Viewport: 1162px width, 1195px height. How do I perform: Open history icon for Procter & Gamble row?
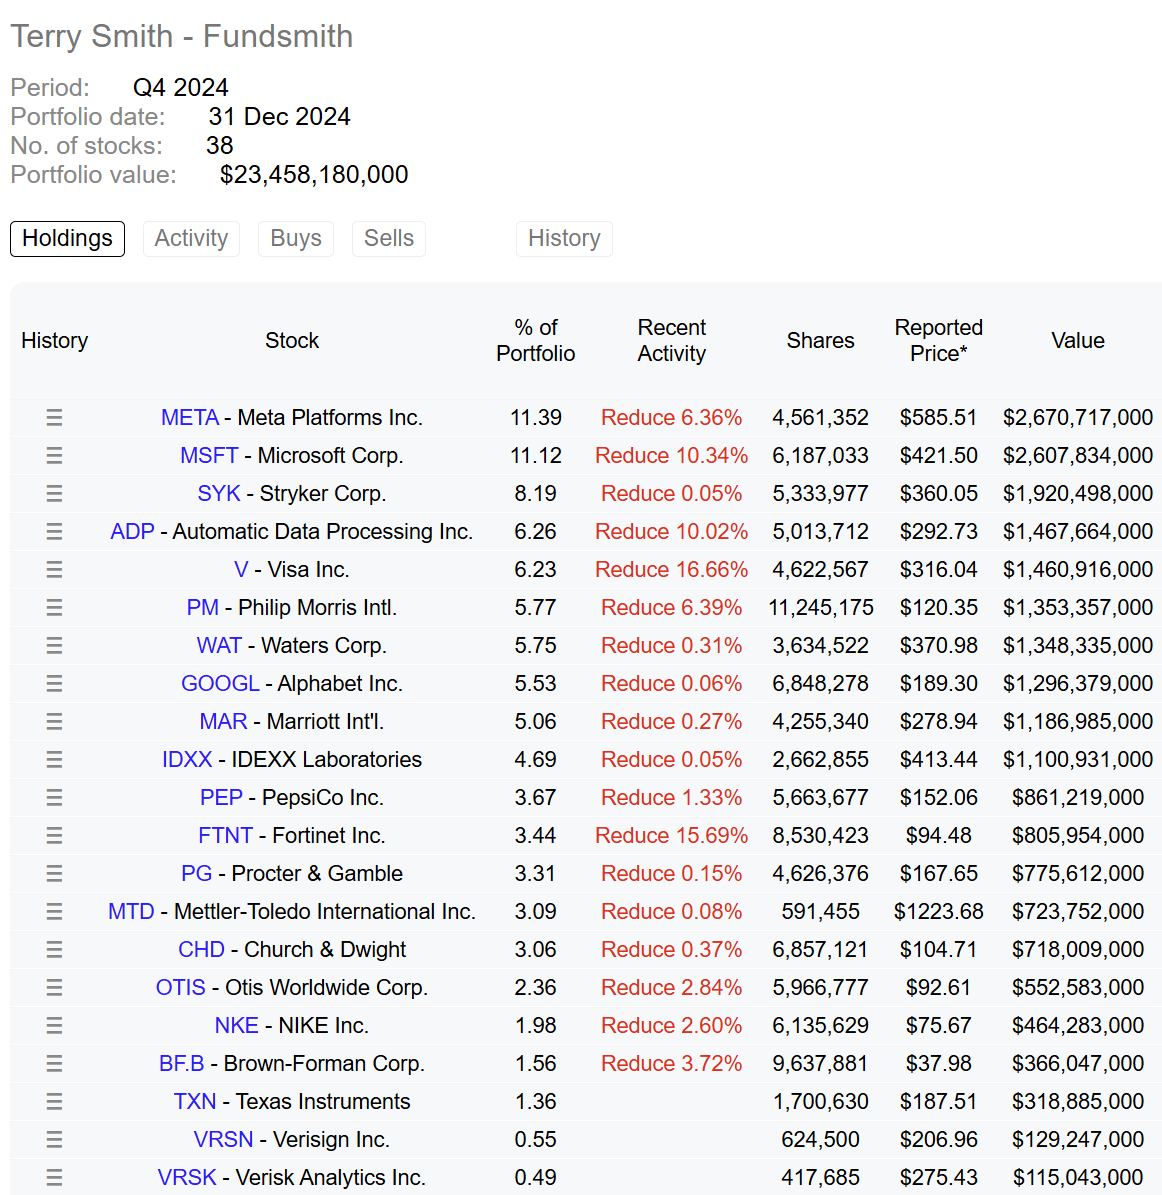[x=54, y=873]
